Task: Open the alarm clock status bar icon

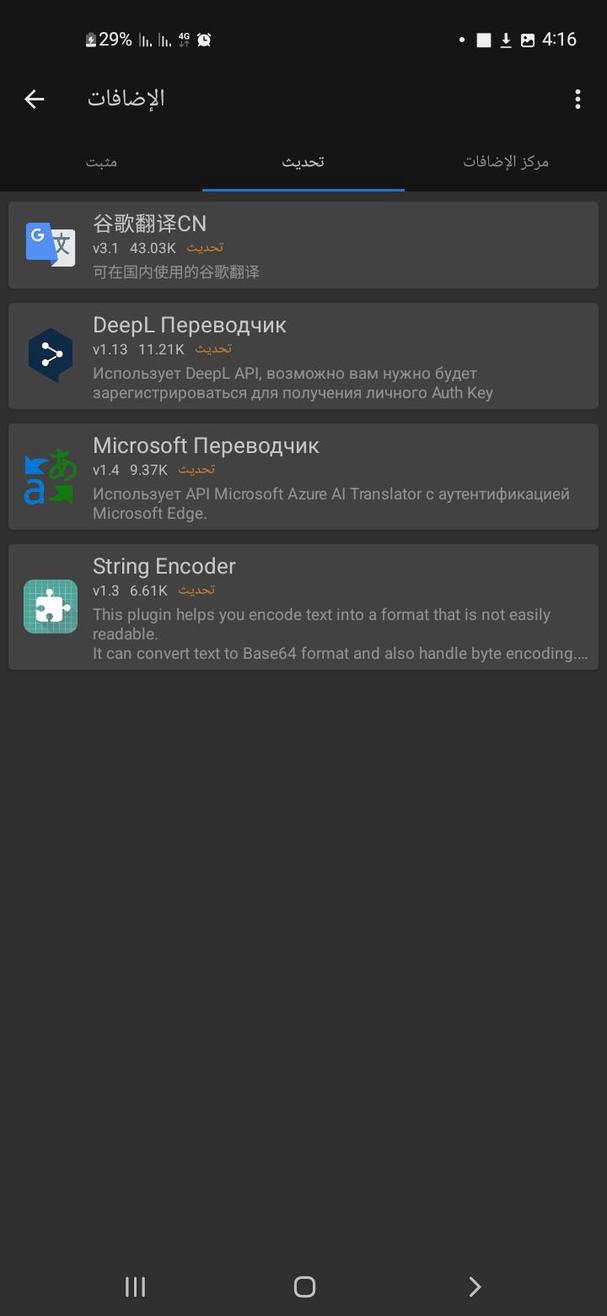Action: click(204, 39)
